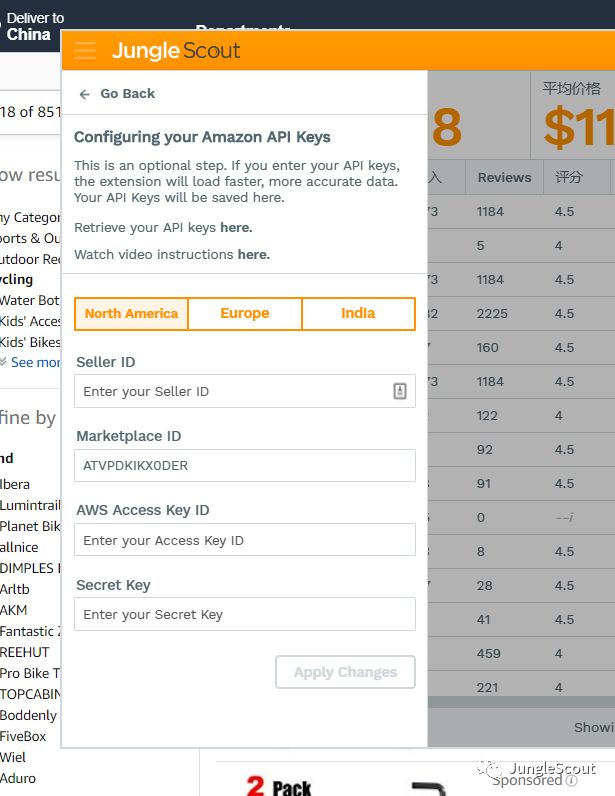
Task: Click the Seller ID autofill icon
Action: pyautogui.click(x=399, y=392)
